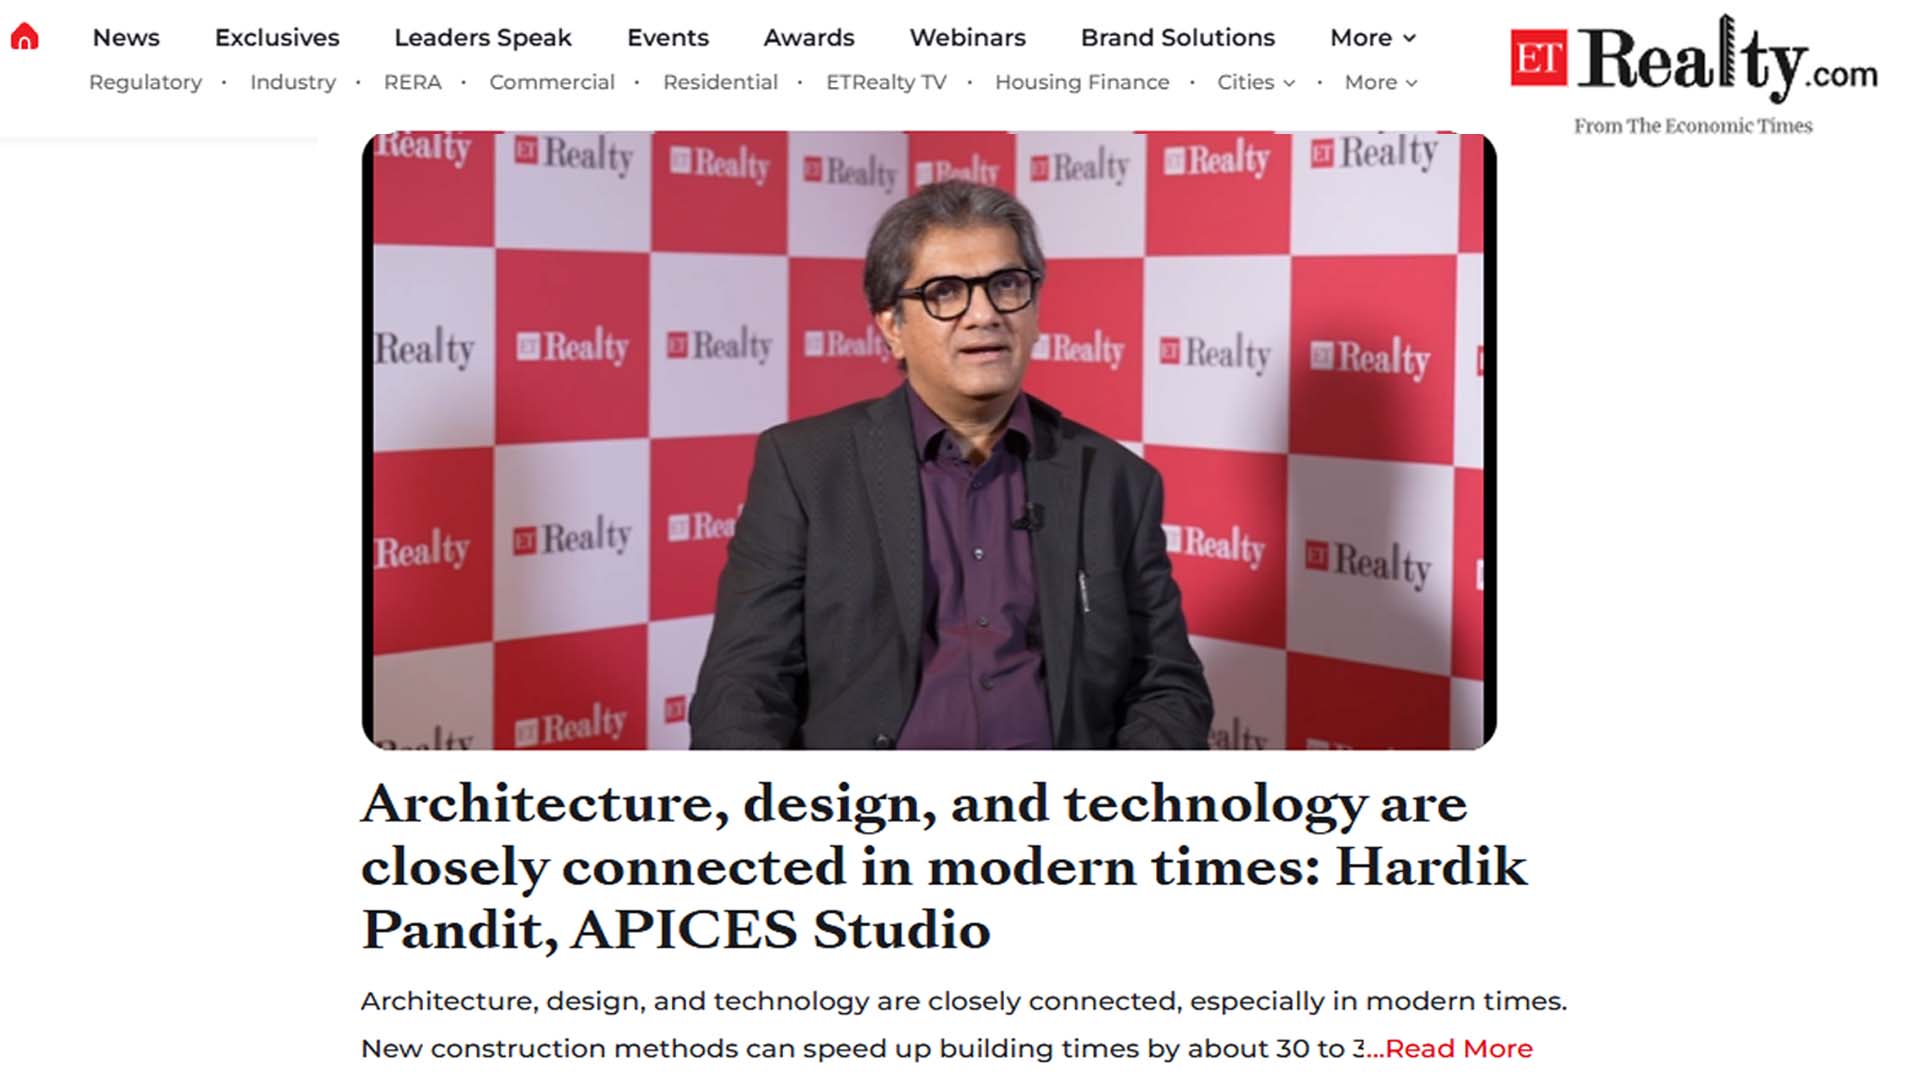This screenshot has height=1080, width=1920.
Task: Open the Residential category link
Action: 720,83
